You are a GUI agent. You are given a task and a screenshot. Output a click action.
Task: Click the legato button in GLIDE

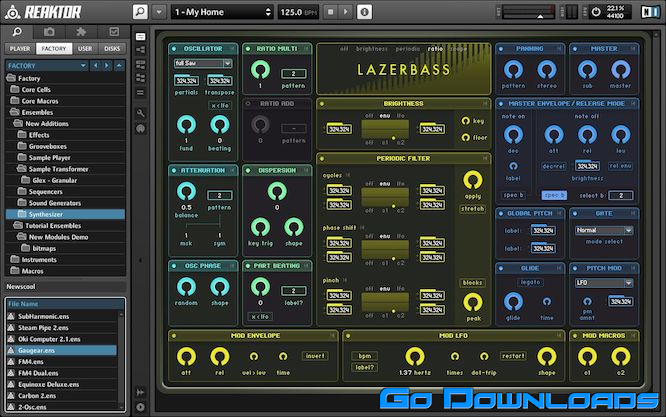point(530,282)
